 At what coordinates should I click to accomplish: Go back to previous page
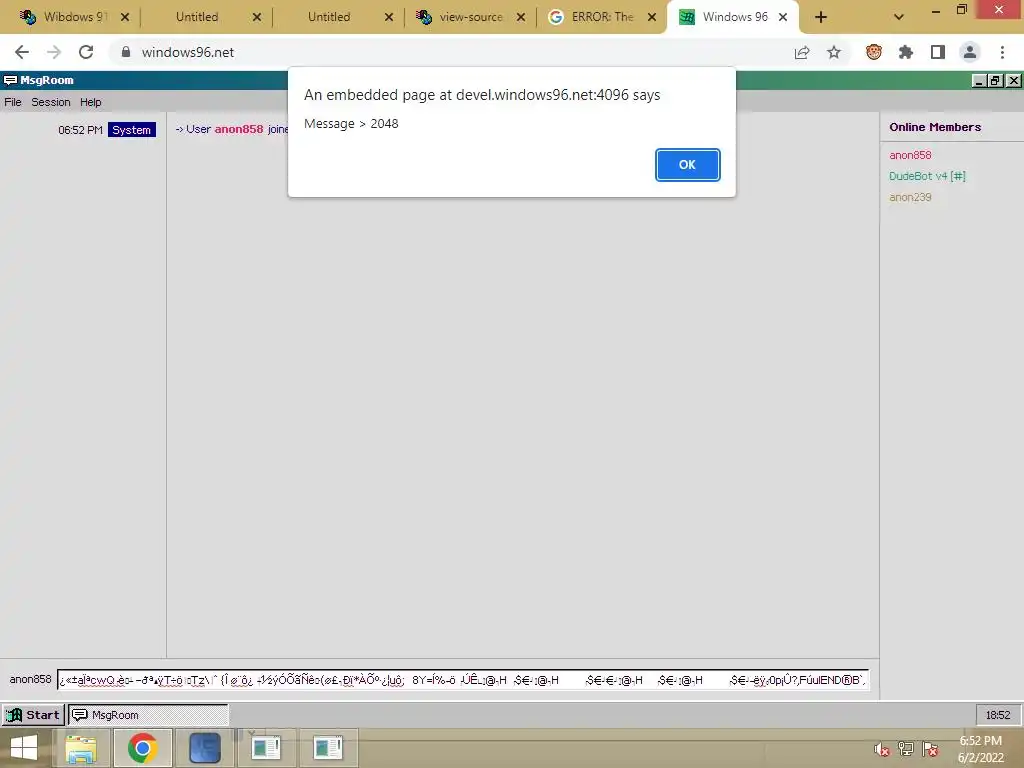[22, 52]
